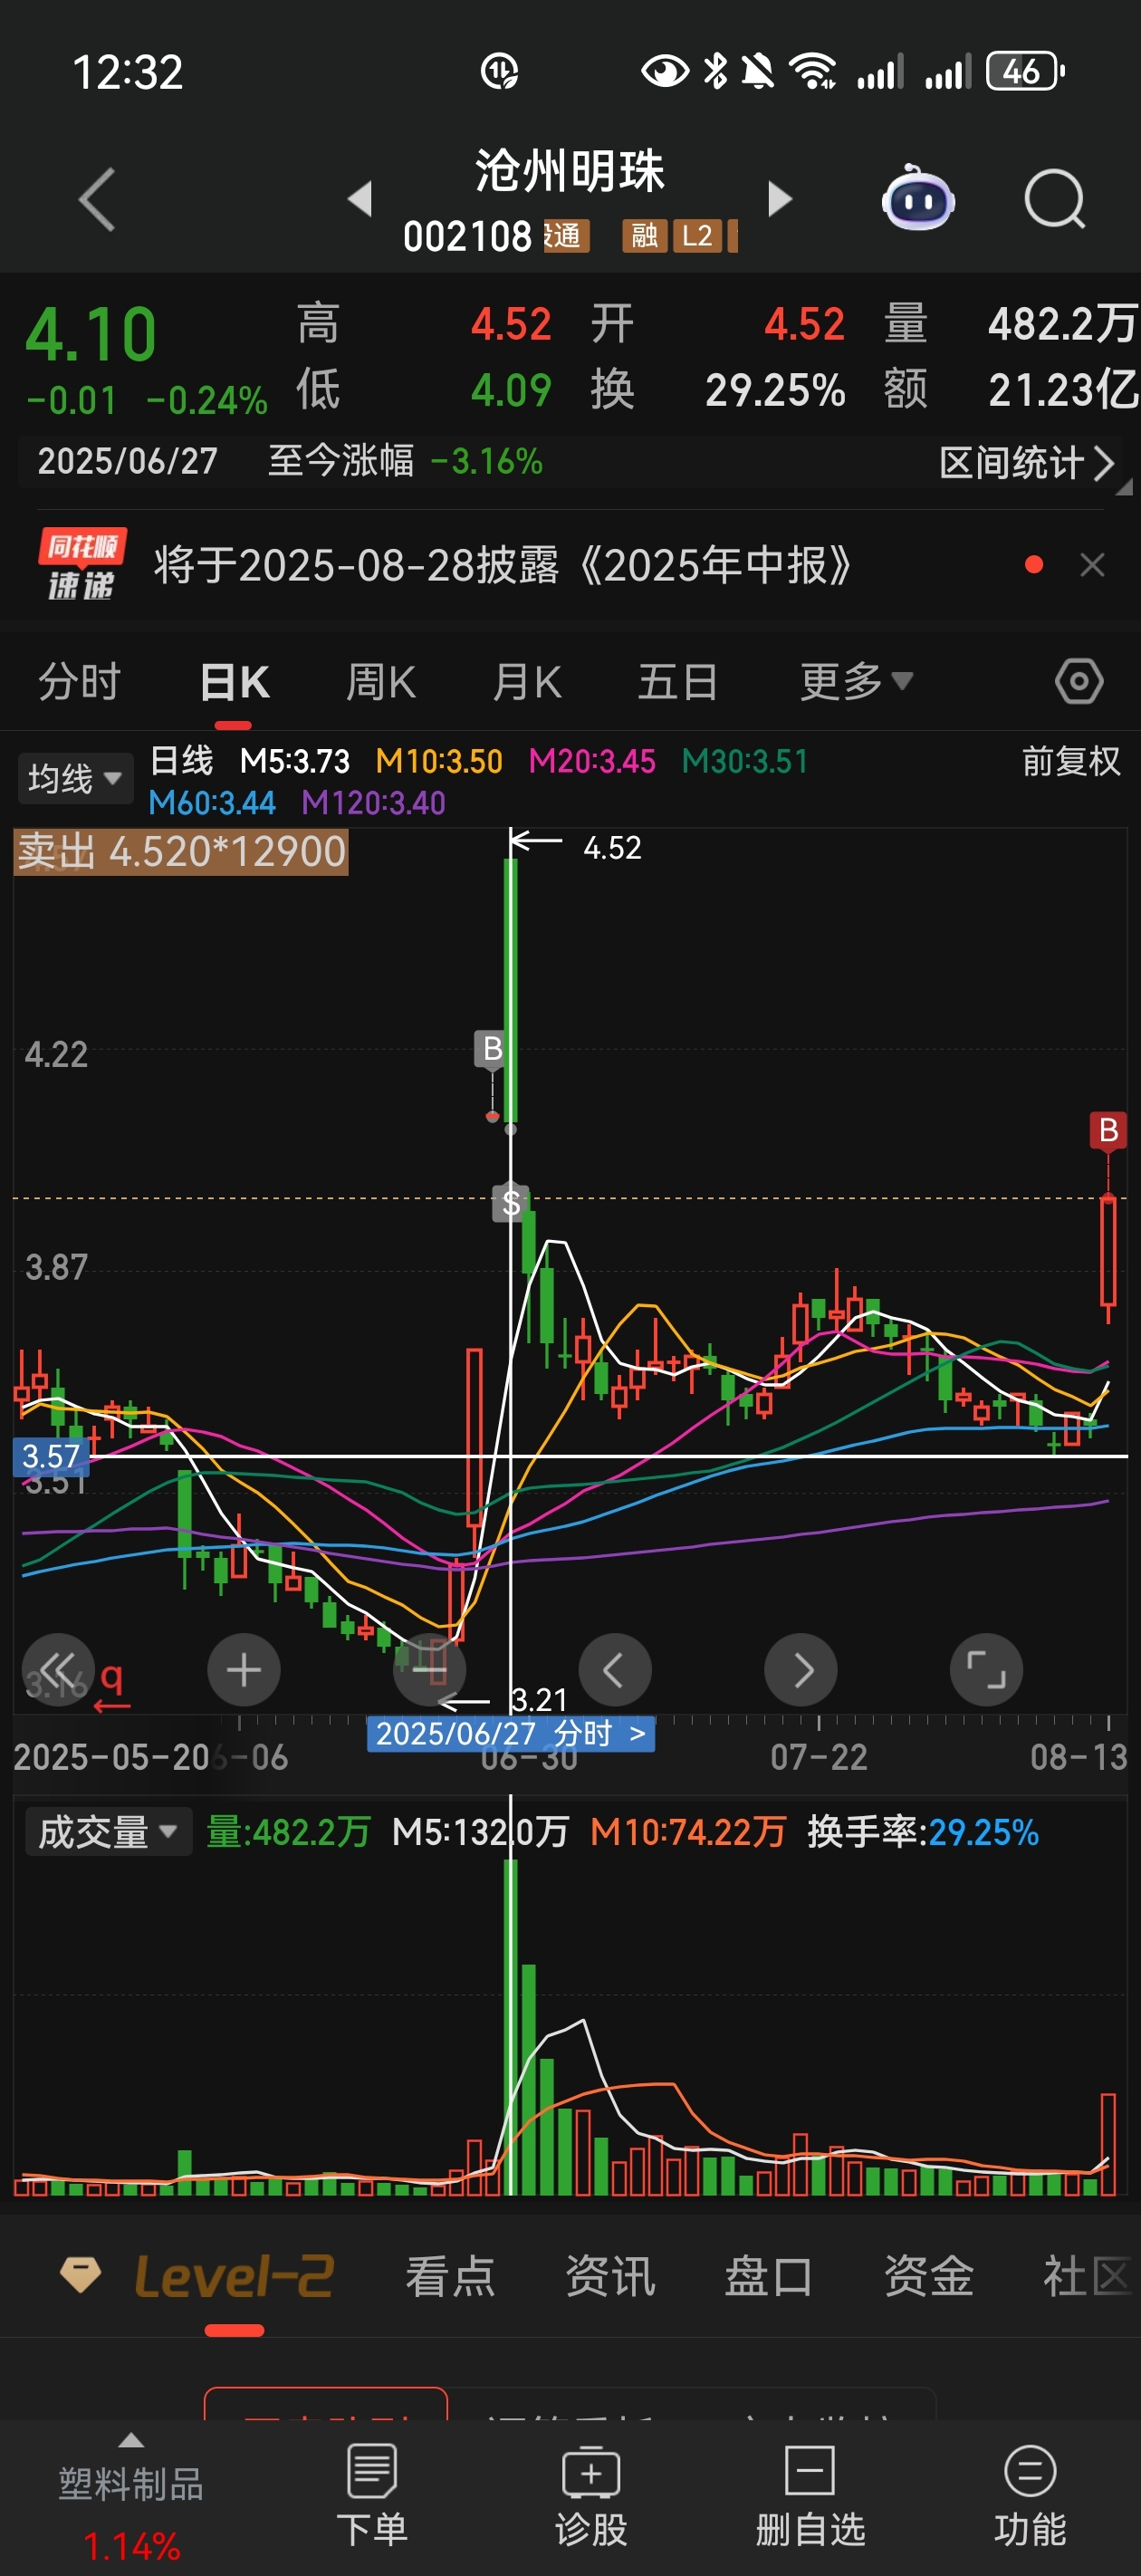Go back with the left arrow
The height and width of the screenshot is (2576, 1141).
click(97, 199)
